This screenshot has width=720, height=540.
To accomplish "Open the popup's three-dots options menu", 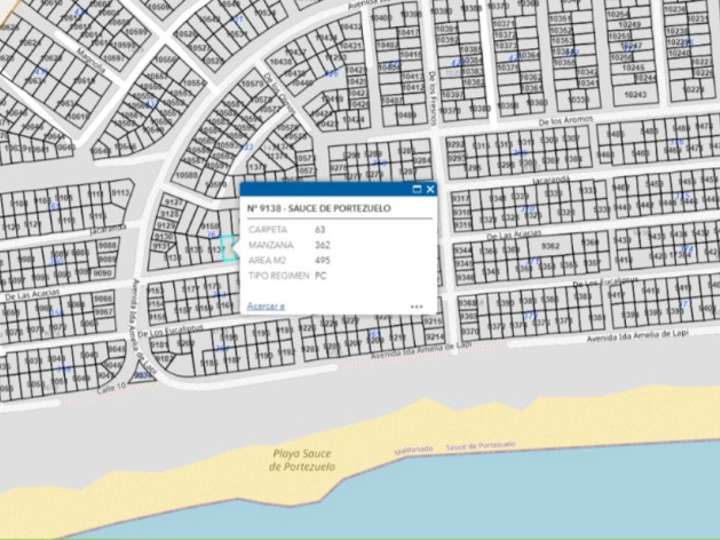I will 416,307.
